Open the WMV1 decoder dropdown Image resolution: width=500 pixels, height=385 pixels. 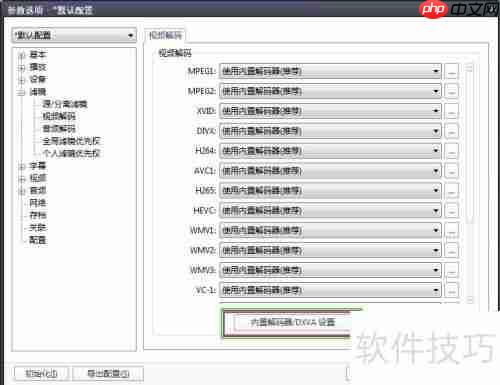click(x=330, y=230)
